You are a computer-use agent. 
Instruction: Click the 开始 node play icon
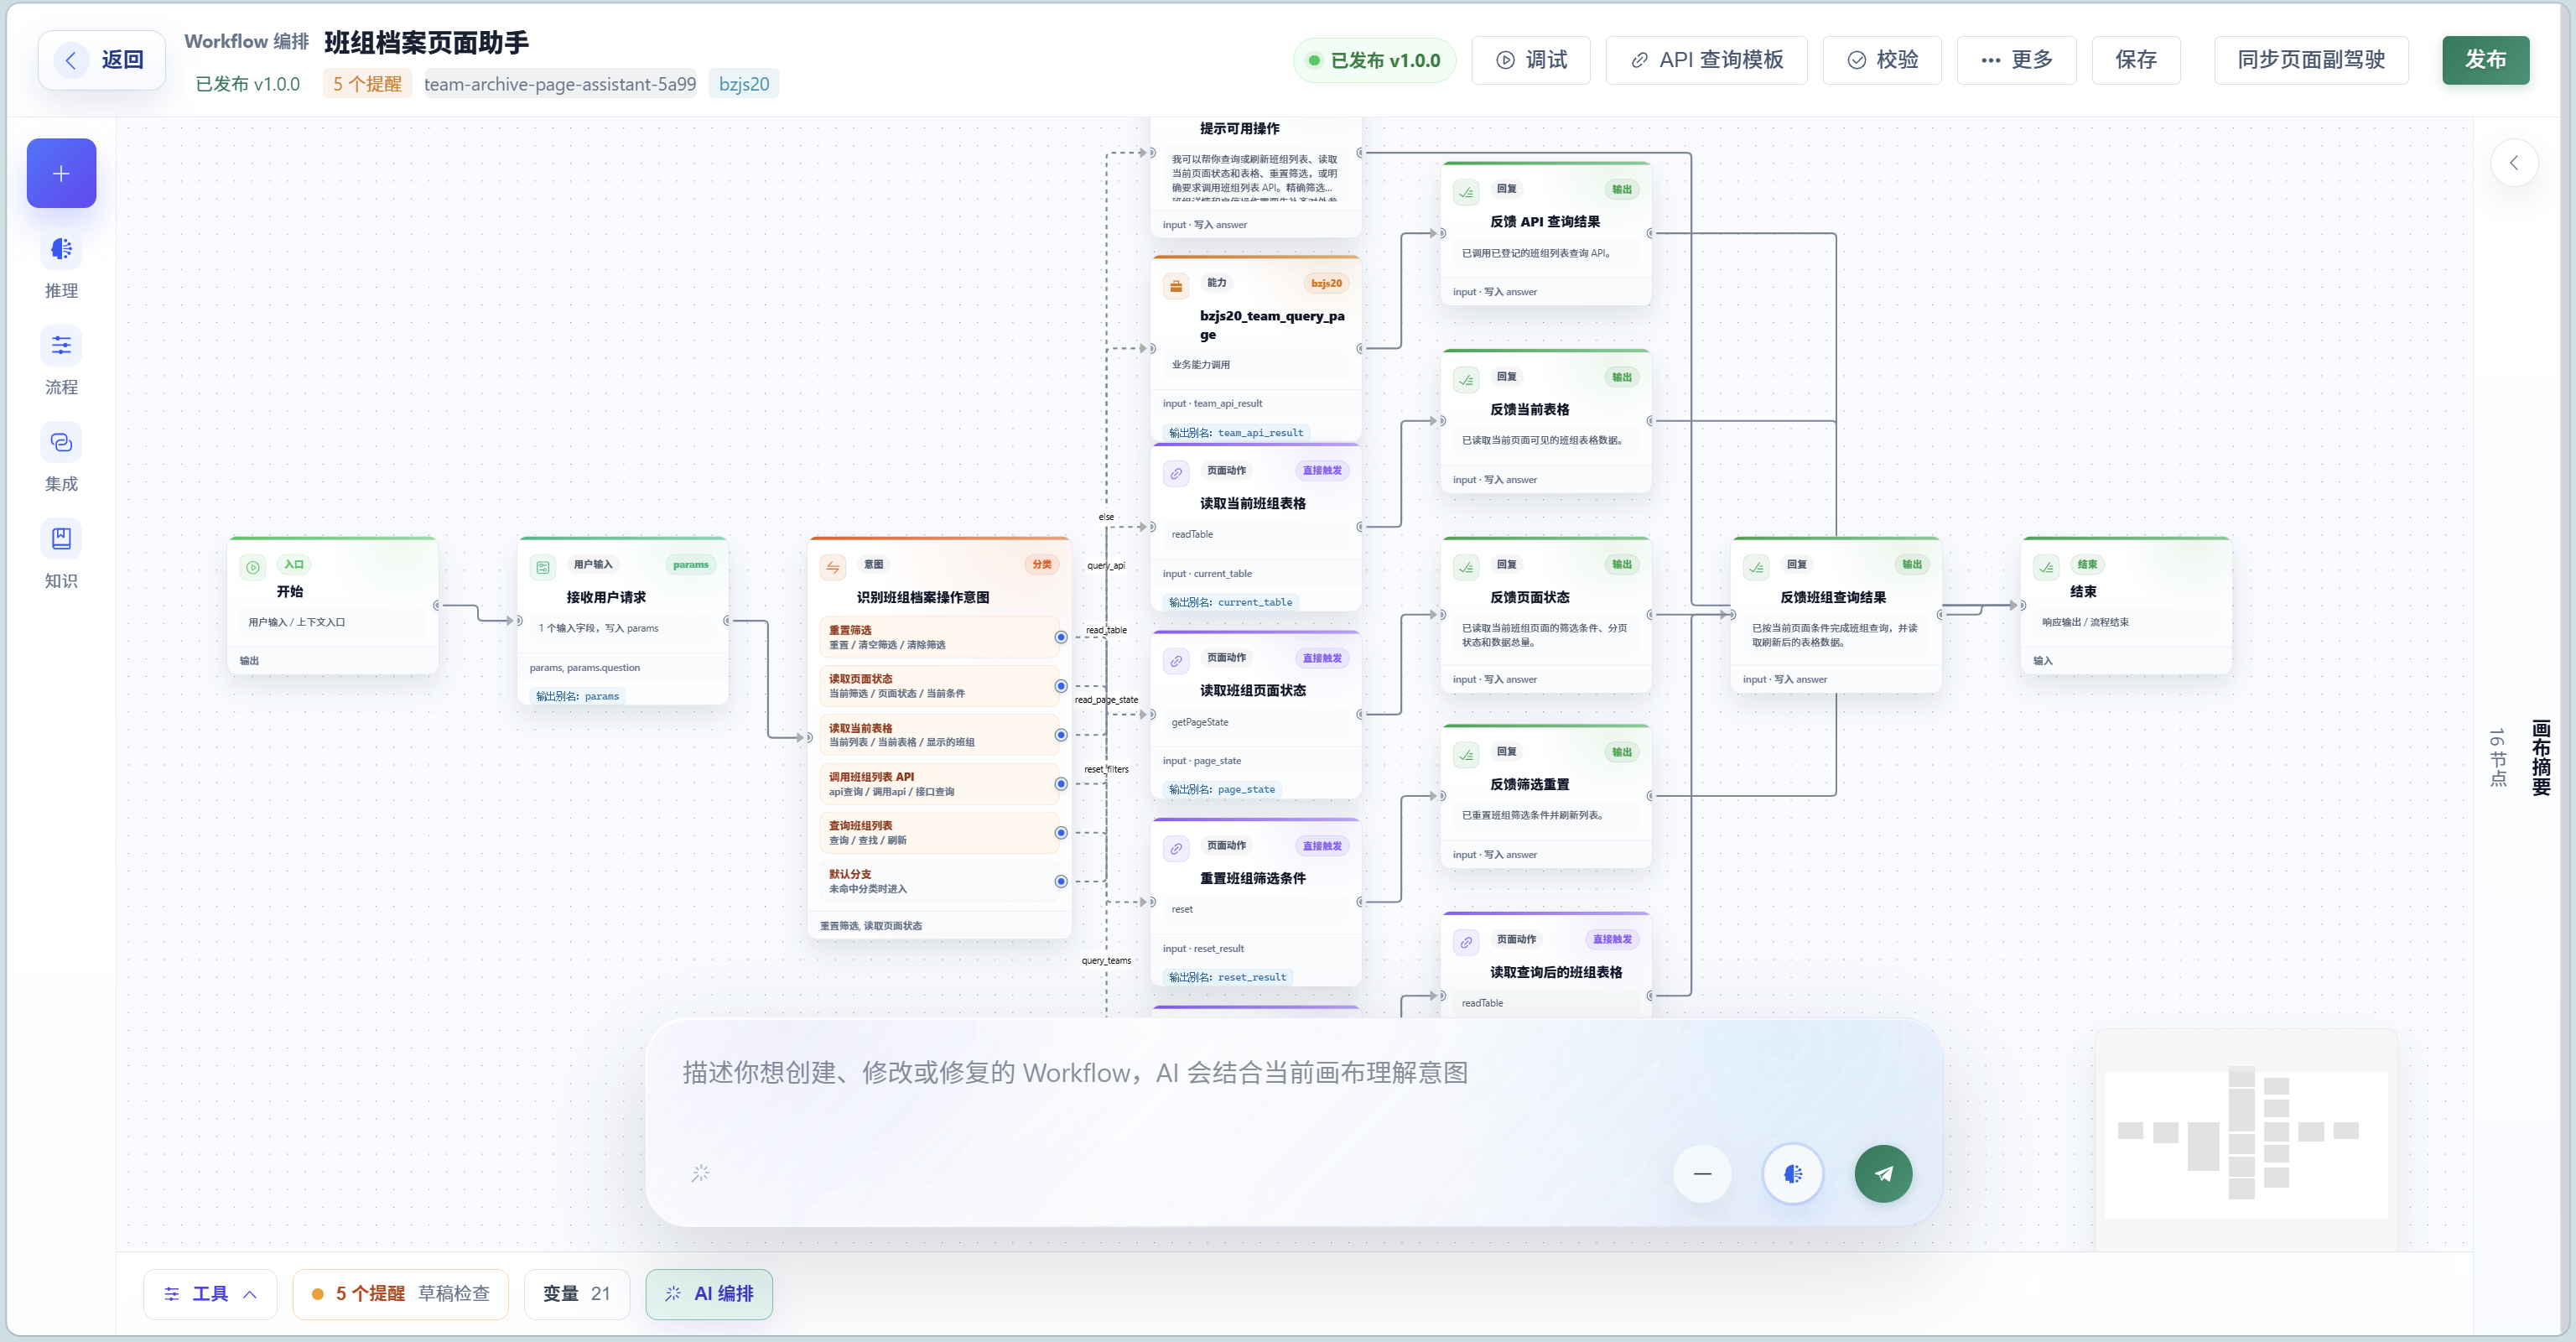[x=253, y=567]
